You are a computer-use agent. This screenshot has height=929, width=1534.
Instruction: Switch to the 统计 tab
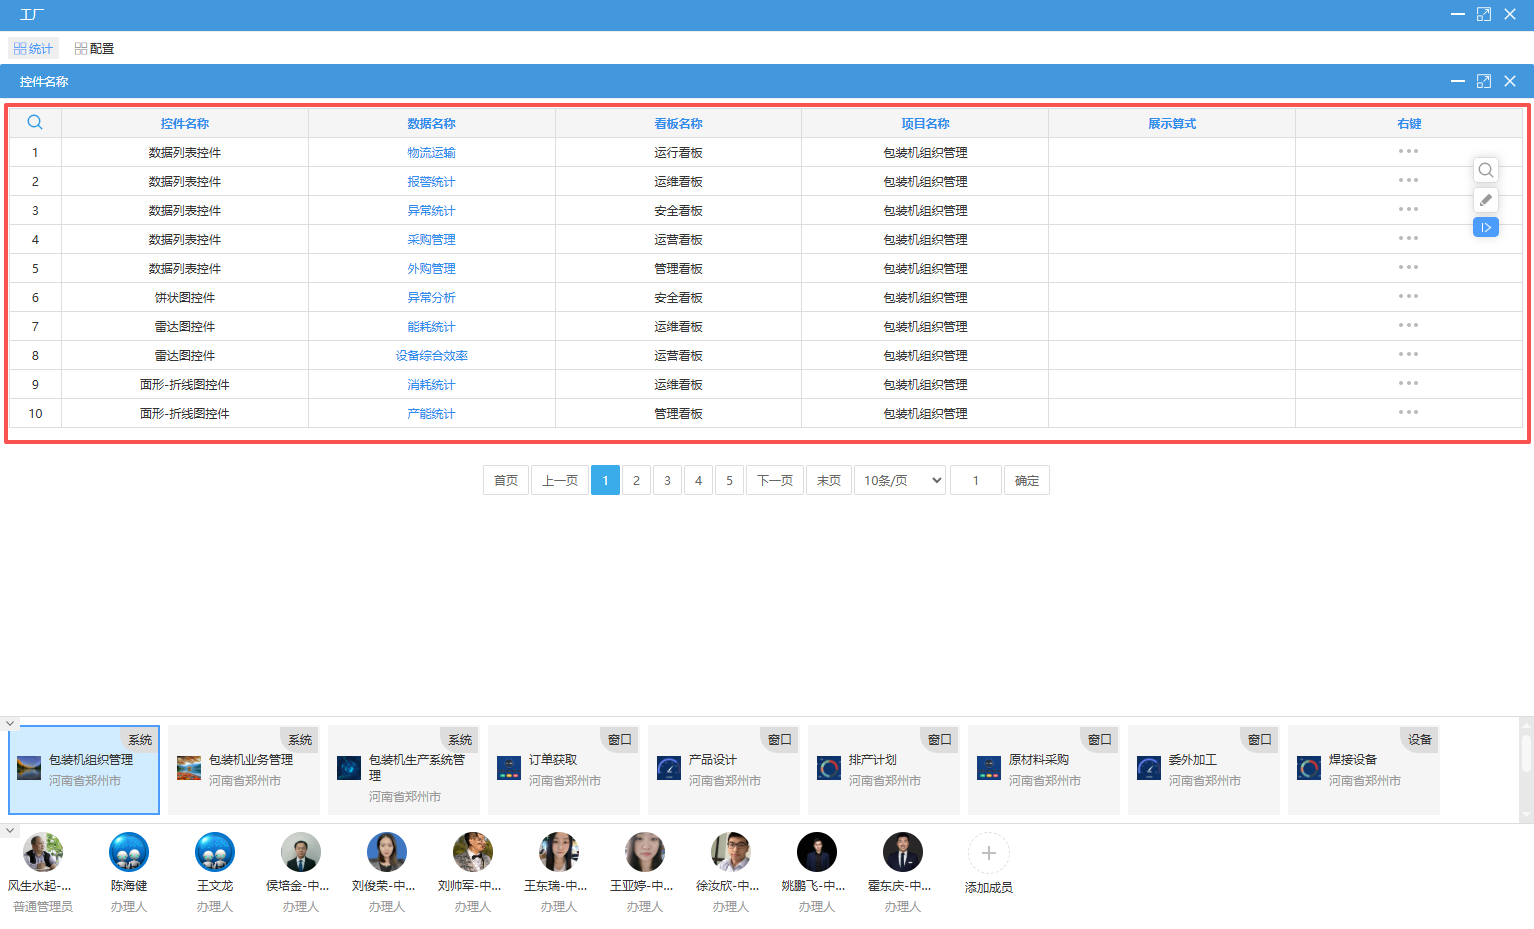33,48
